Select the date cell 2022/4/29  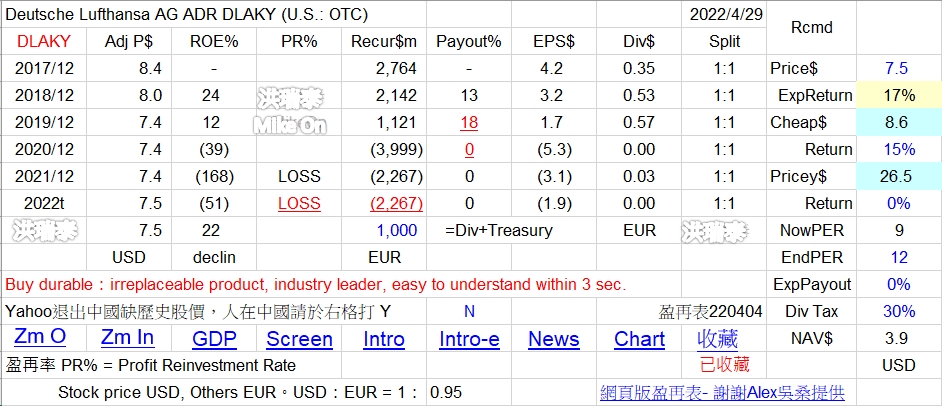(725, 14)
